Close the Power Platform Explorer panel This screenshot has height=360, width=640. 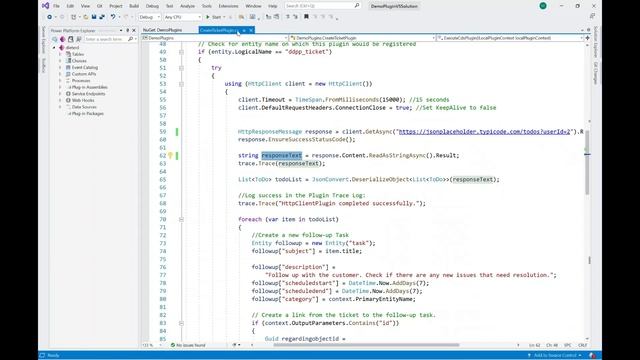click(x=134, y=31)
